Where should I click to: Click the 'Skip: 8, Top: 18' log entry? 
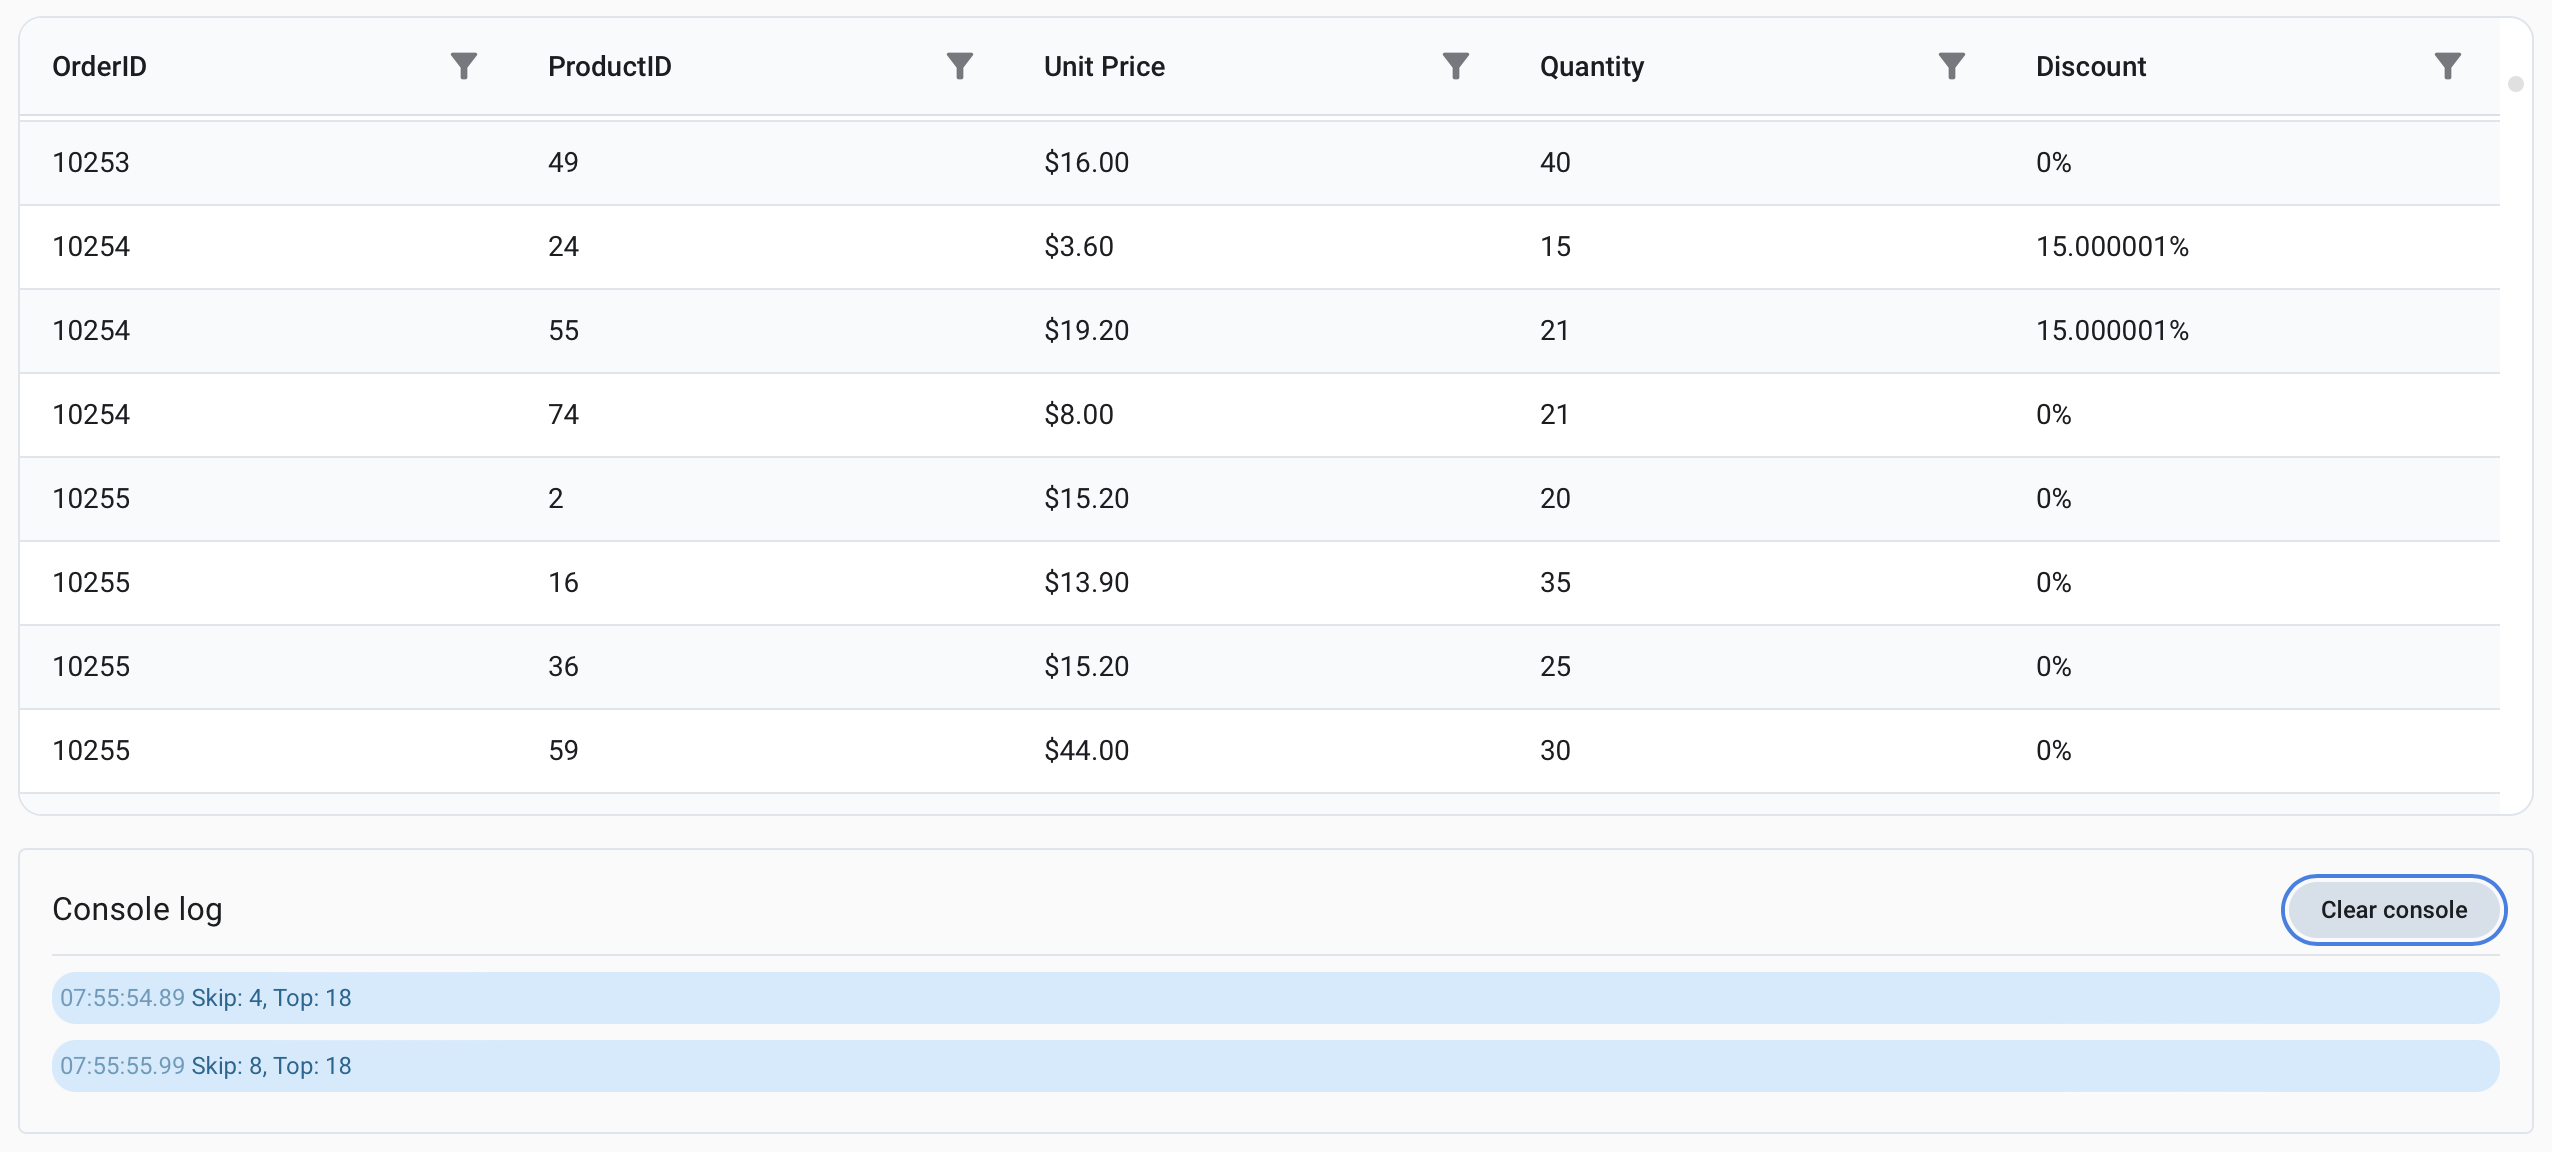[1276, 1066]
